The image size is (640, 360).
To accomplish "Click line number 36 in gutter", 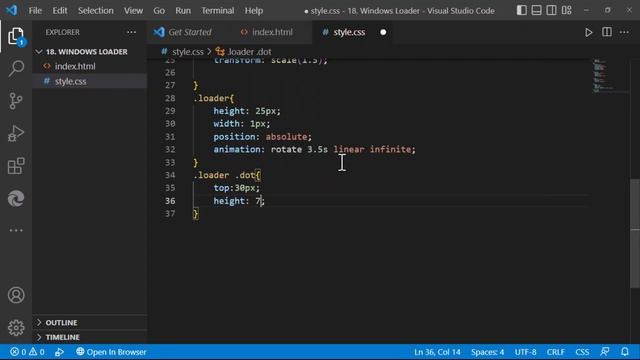I will point(170,201).
